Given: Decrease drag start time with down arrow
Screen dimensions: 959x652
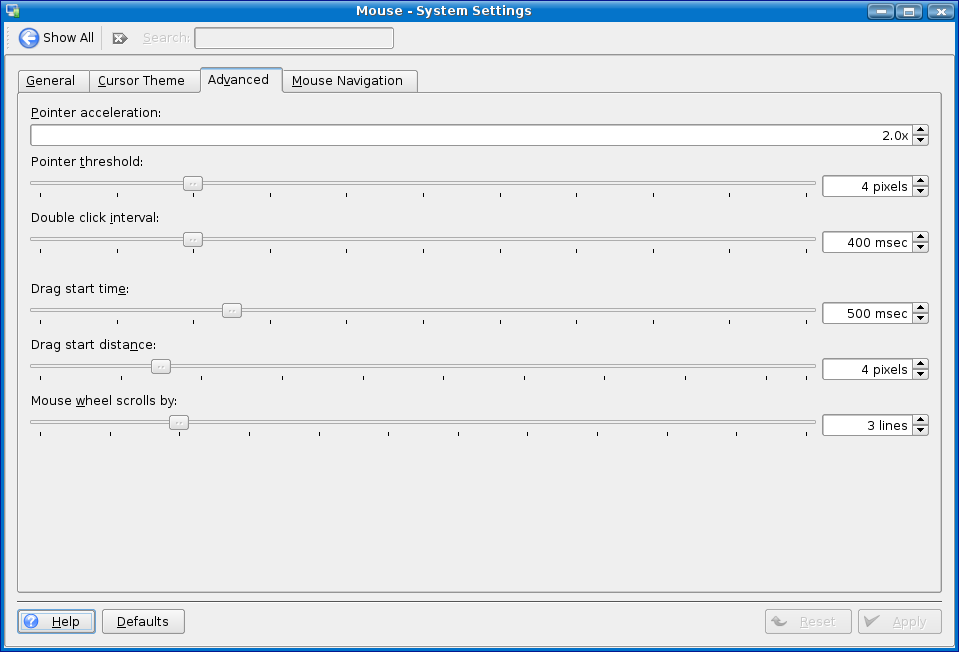Looking at the screenshot, I should [x=920, y=318].
